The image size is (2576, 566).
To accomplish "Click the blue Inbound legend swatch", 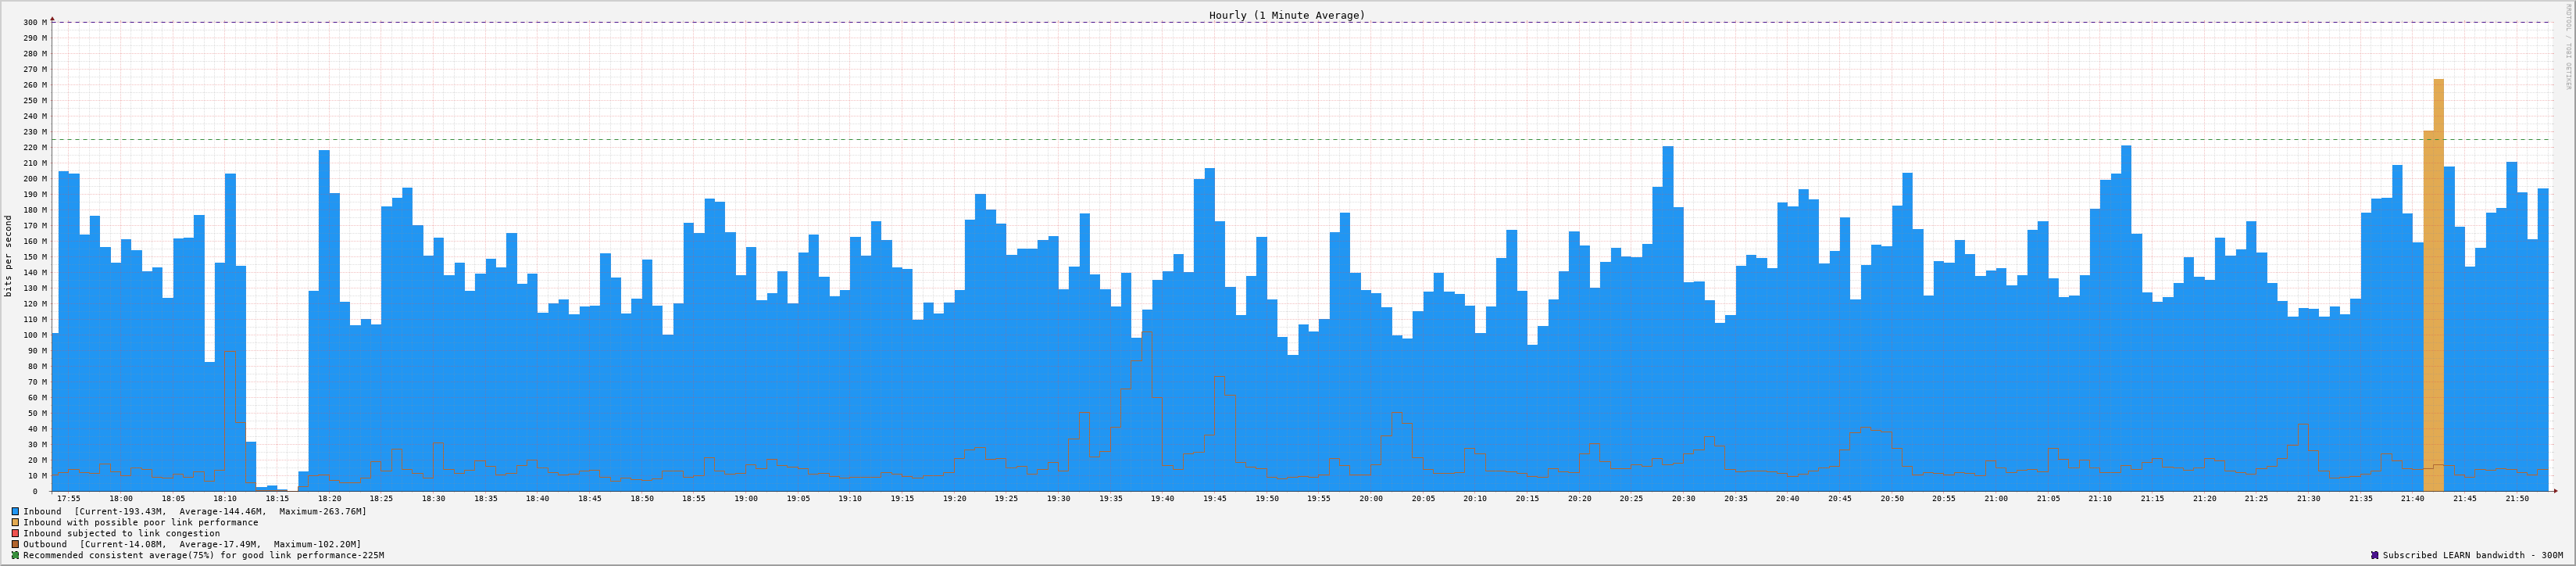I will tap(15, 511).
